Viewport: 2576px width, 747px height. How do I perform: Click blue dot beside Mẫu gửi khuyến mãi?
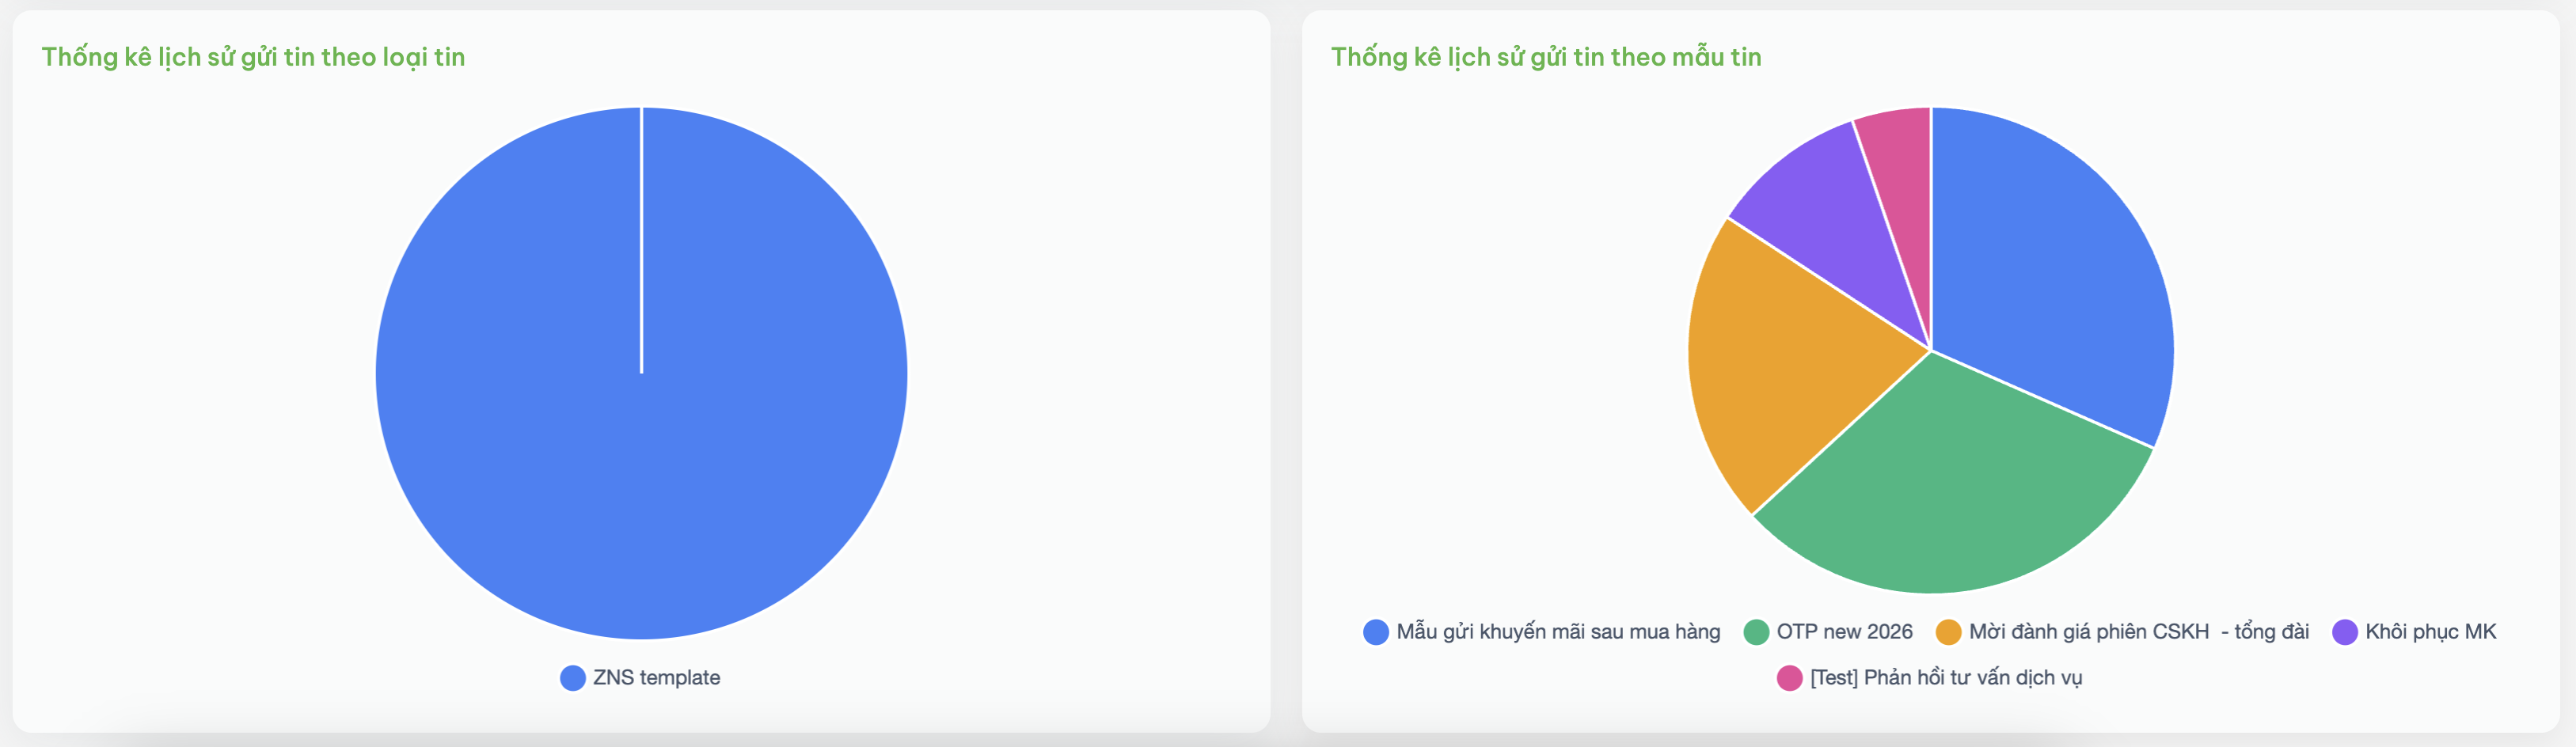[1376, 632]
